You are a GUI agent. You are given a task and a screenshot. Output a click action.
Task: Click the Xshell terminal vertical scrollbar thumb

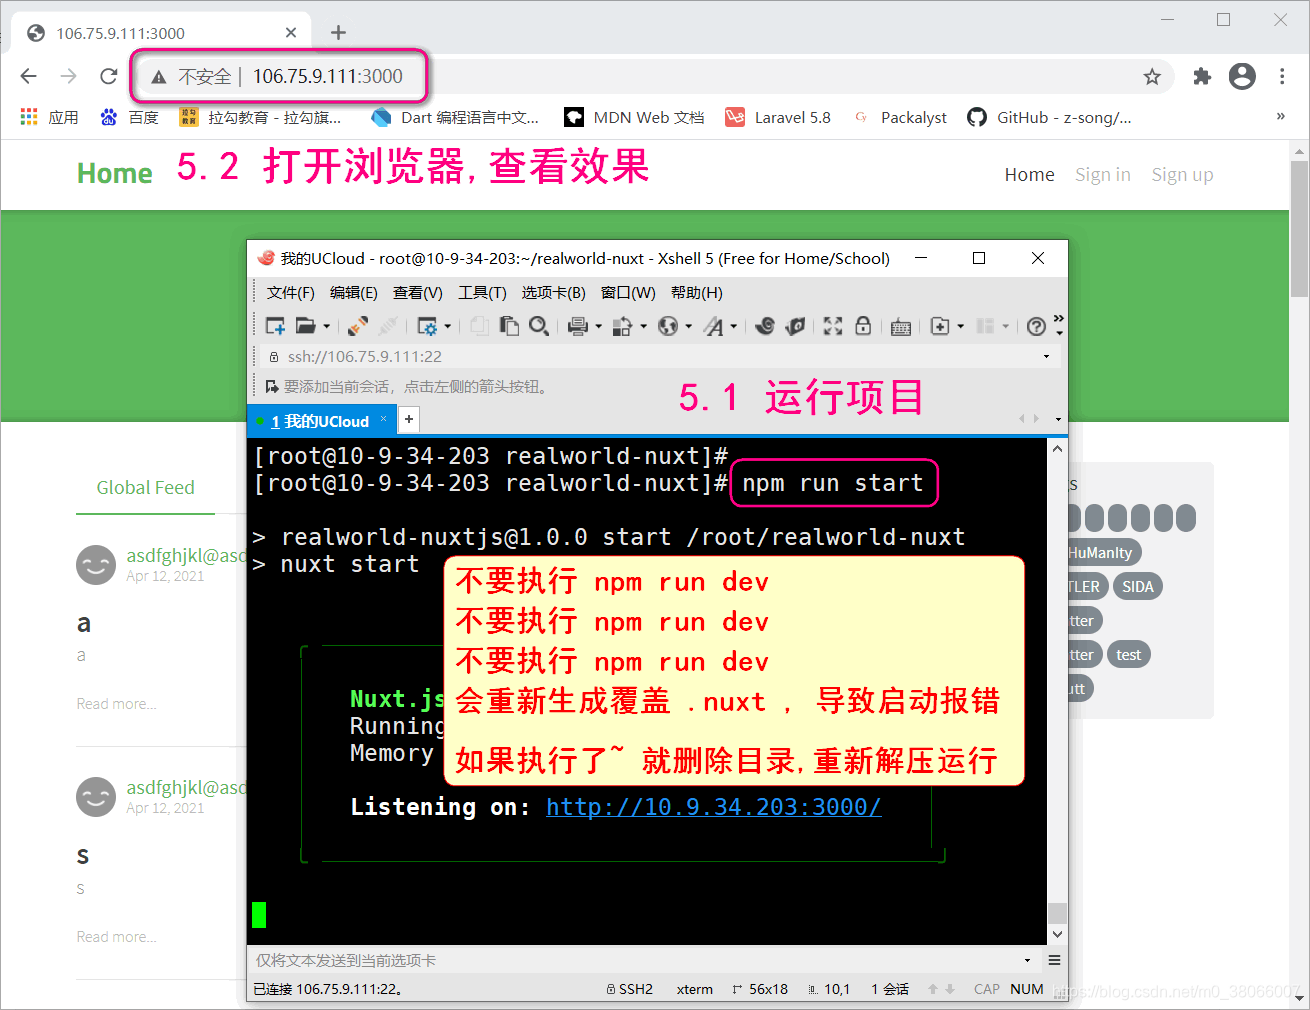coord(1057,913)
